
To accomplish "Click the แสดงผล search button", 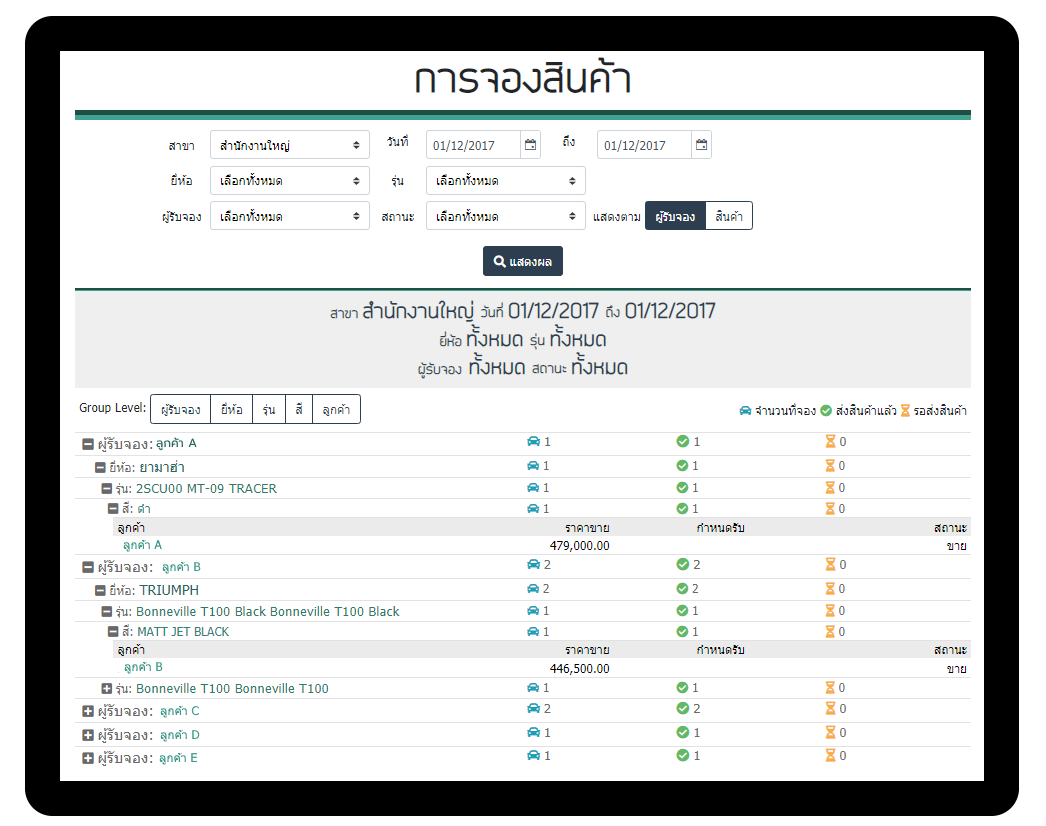I will coord(522,261).
